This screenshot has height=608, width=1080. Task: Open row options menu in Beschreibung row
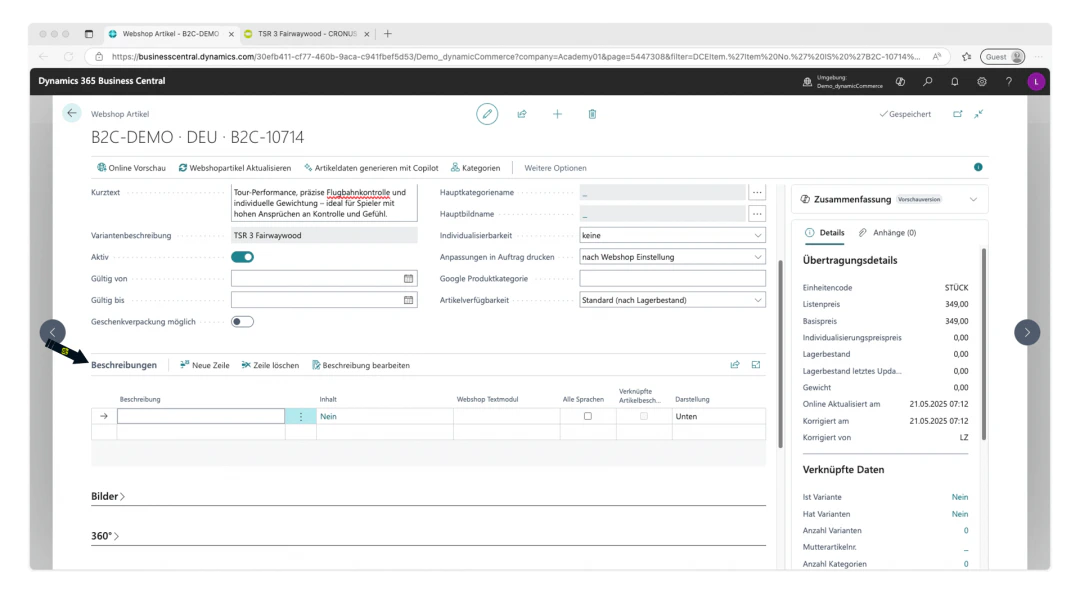click(x=300, y=416)
